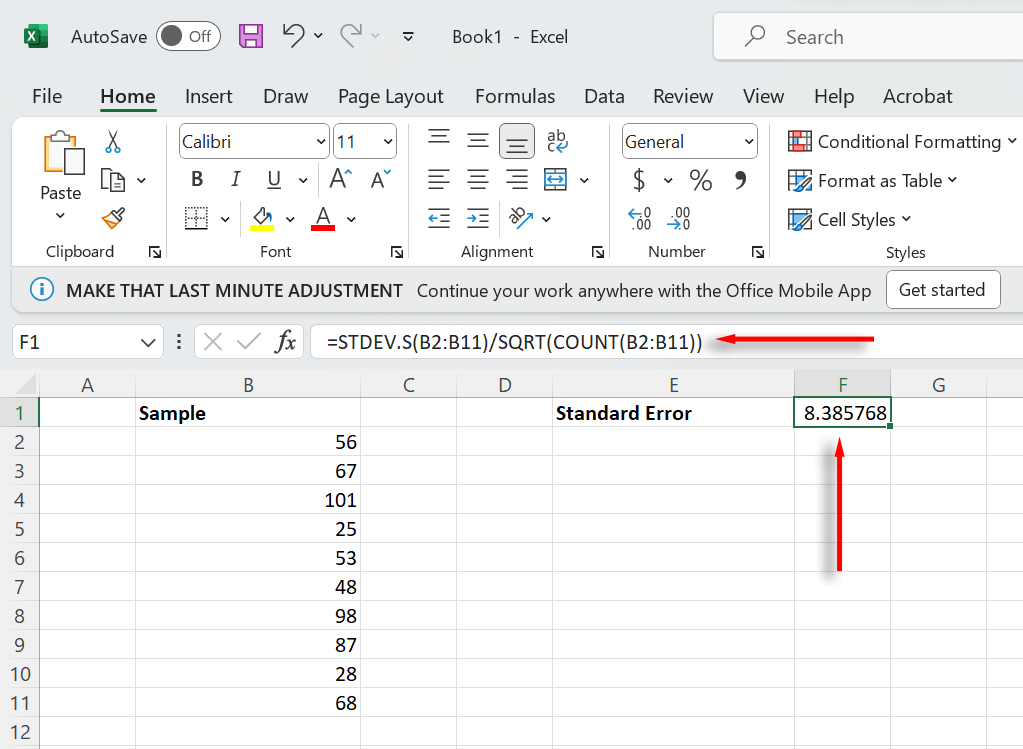Switch to the Formulas ribbon tab
This screenshot has width=1023, height=749.
[x=515, y=96]
